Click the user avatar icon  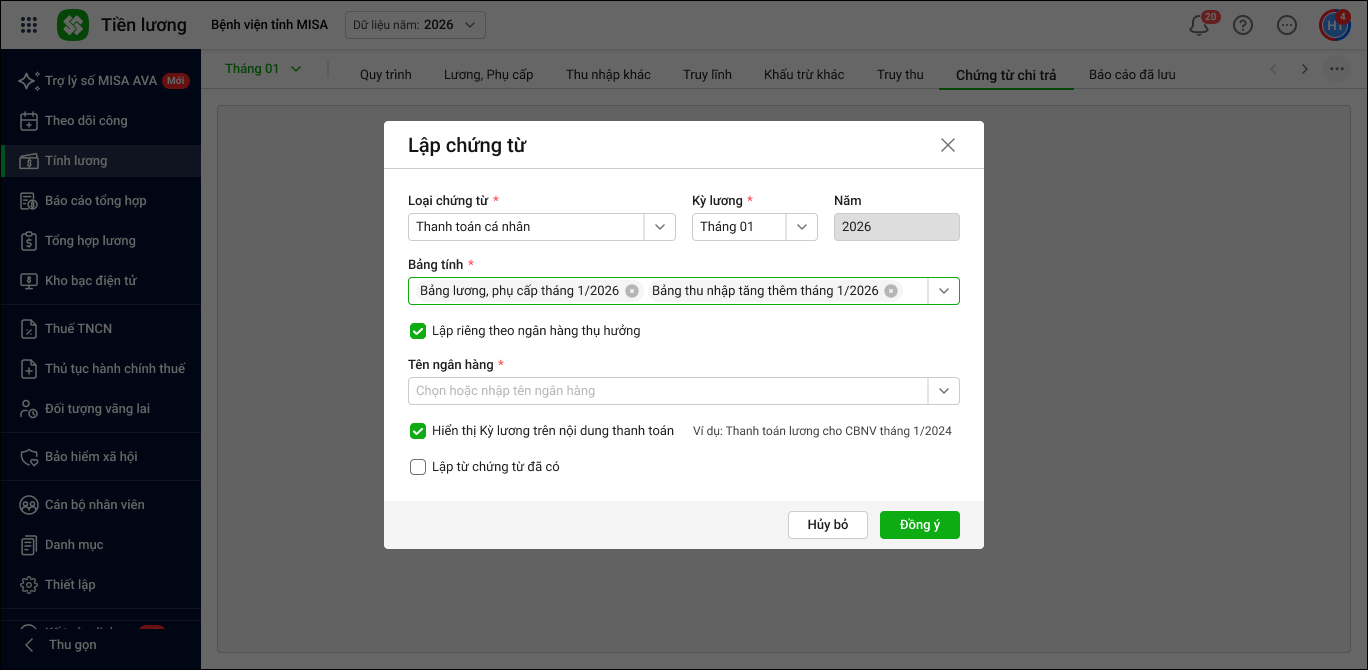click(x=1334, y=25)
